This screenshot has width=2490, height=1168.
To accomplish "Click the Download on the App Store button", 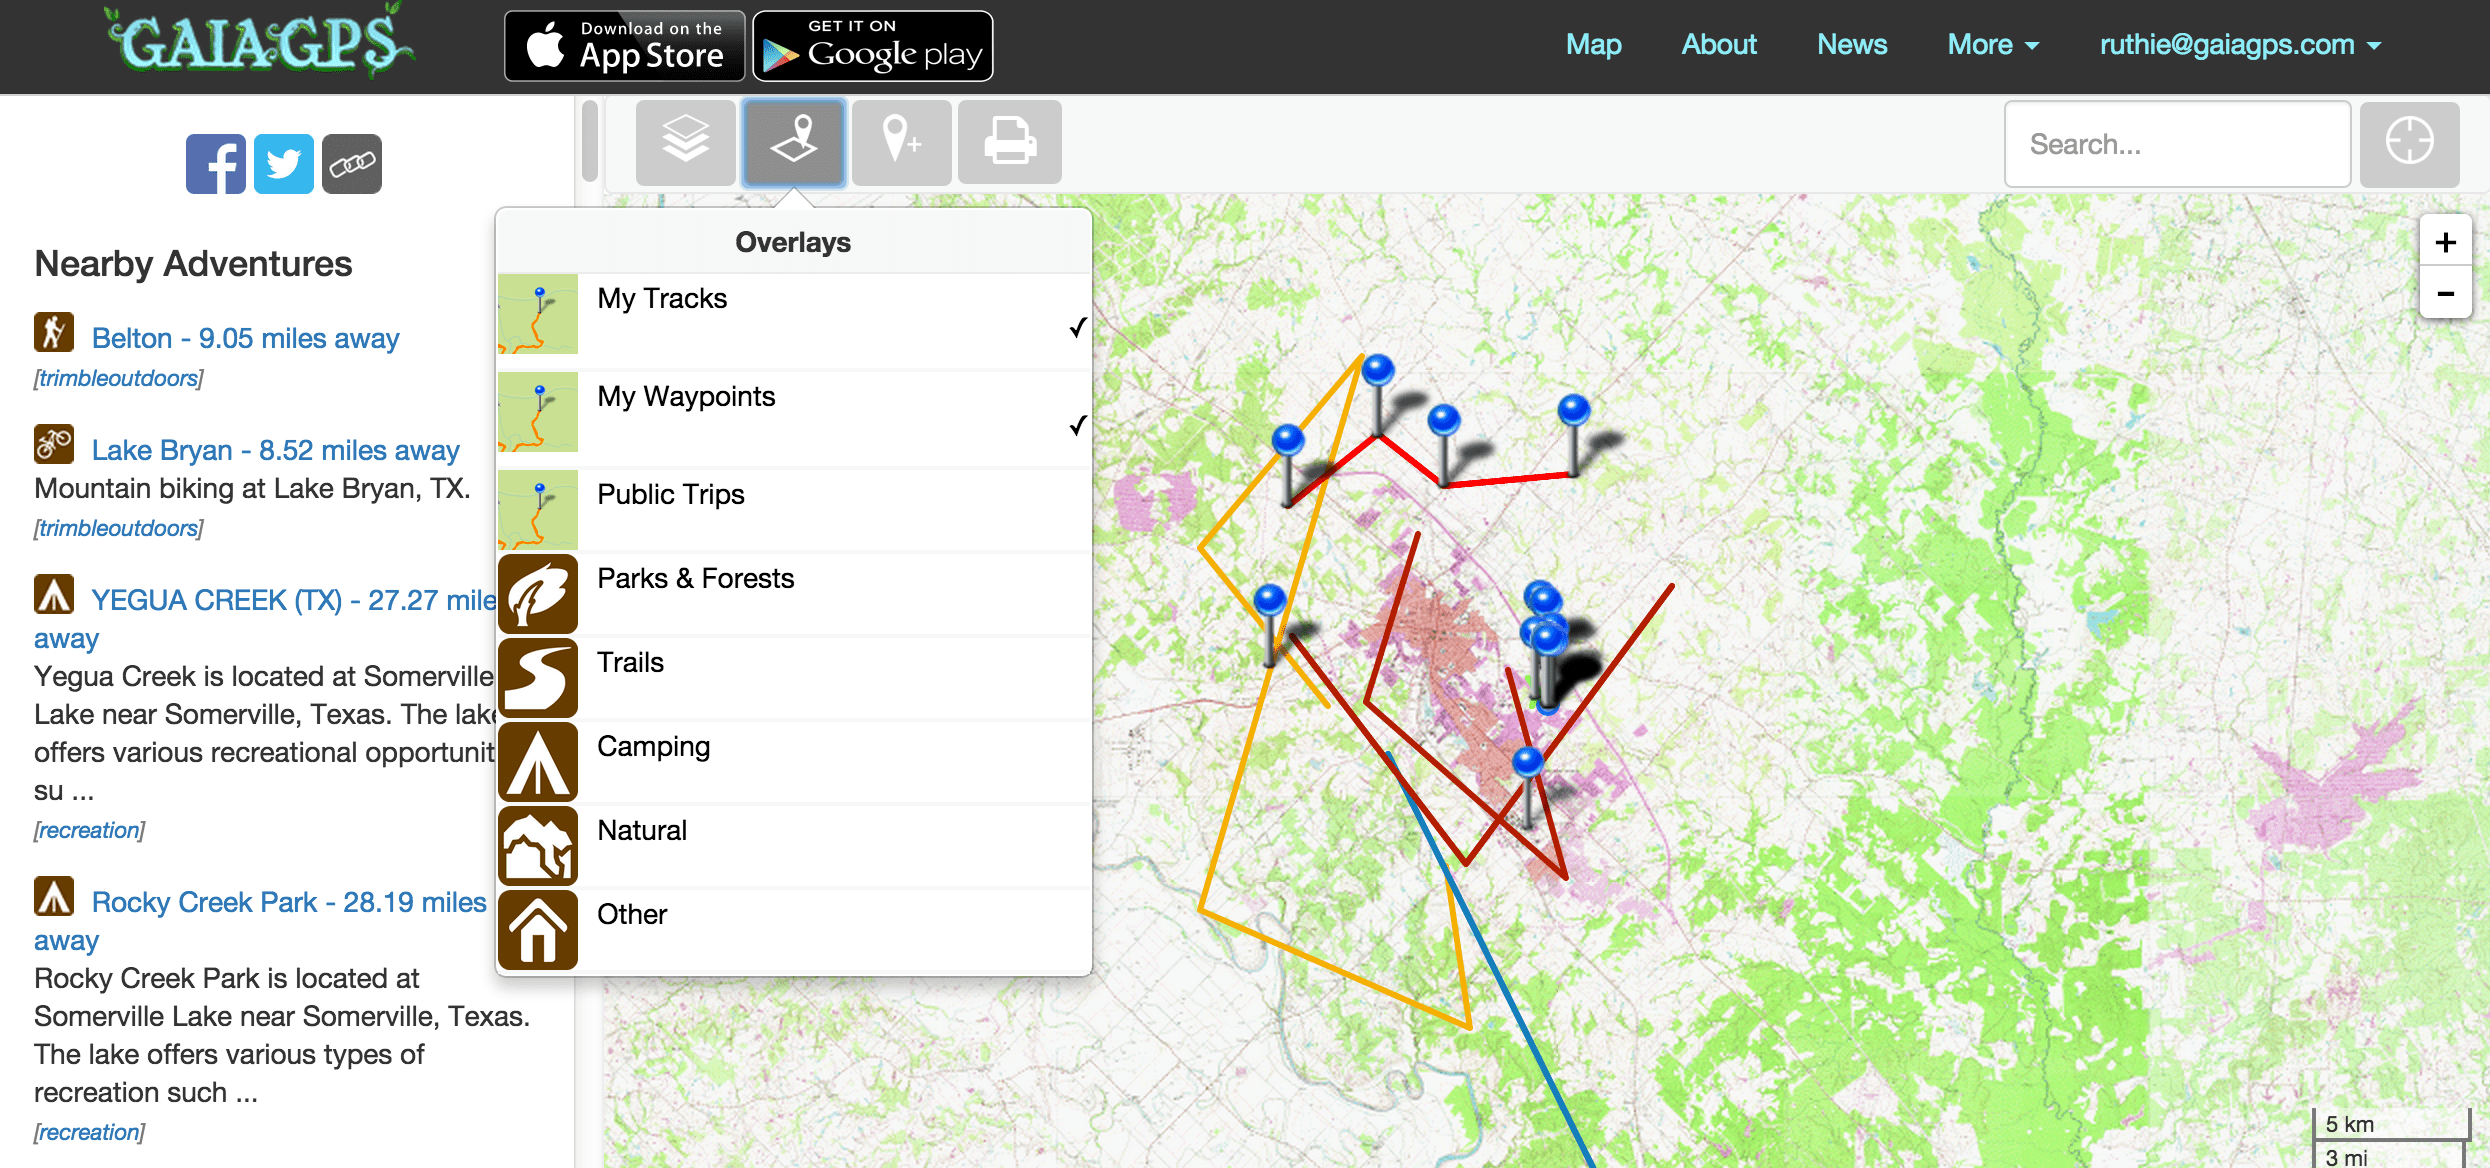I will 625,46.
